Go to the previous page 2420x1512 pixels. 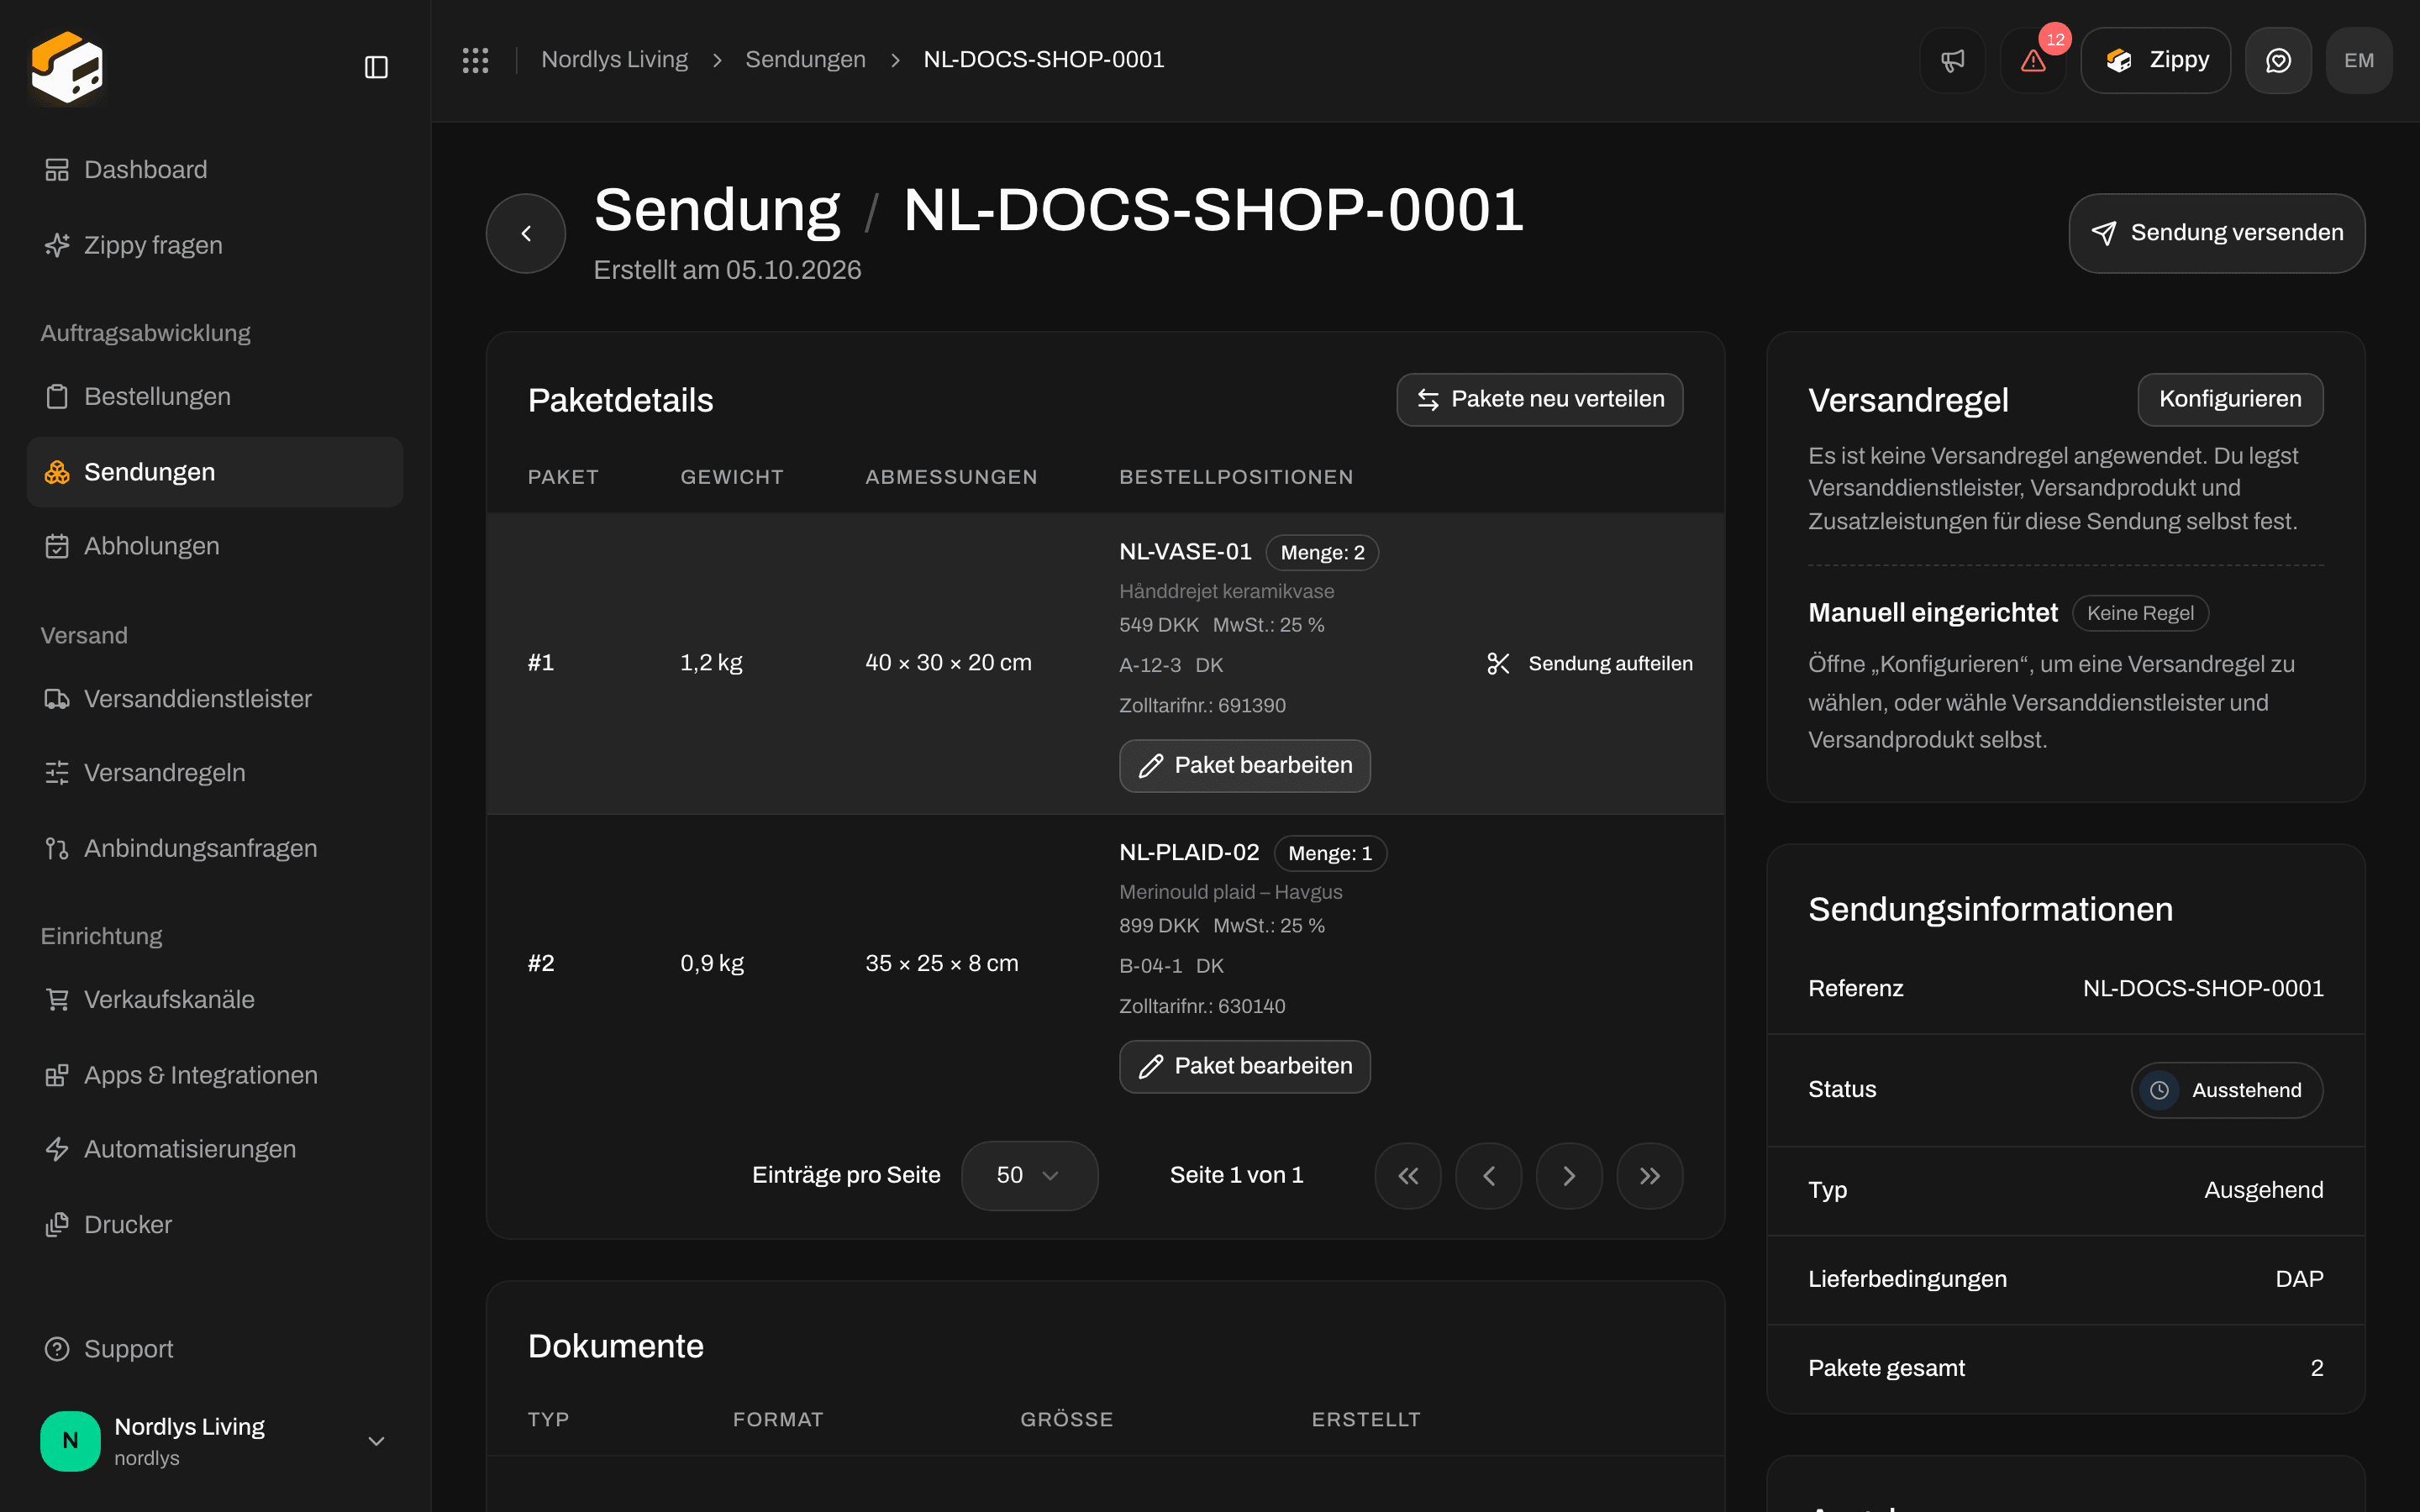point(1488,1176)
